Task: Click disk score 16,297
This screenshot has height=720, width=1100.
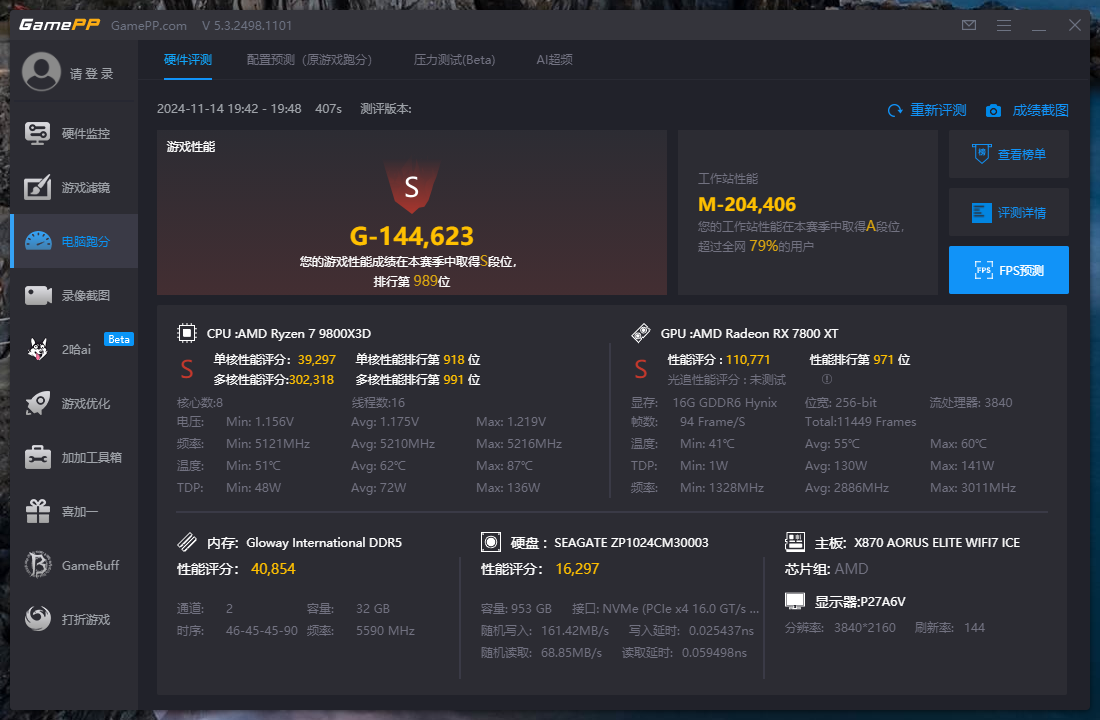Action: (577, 568)
